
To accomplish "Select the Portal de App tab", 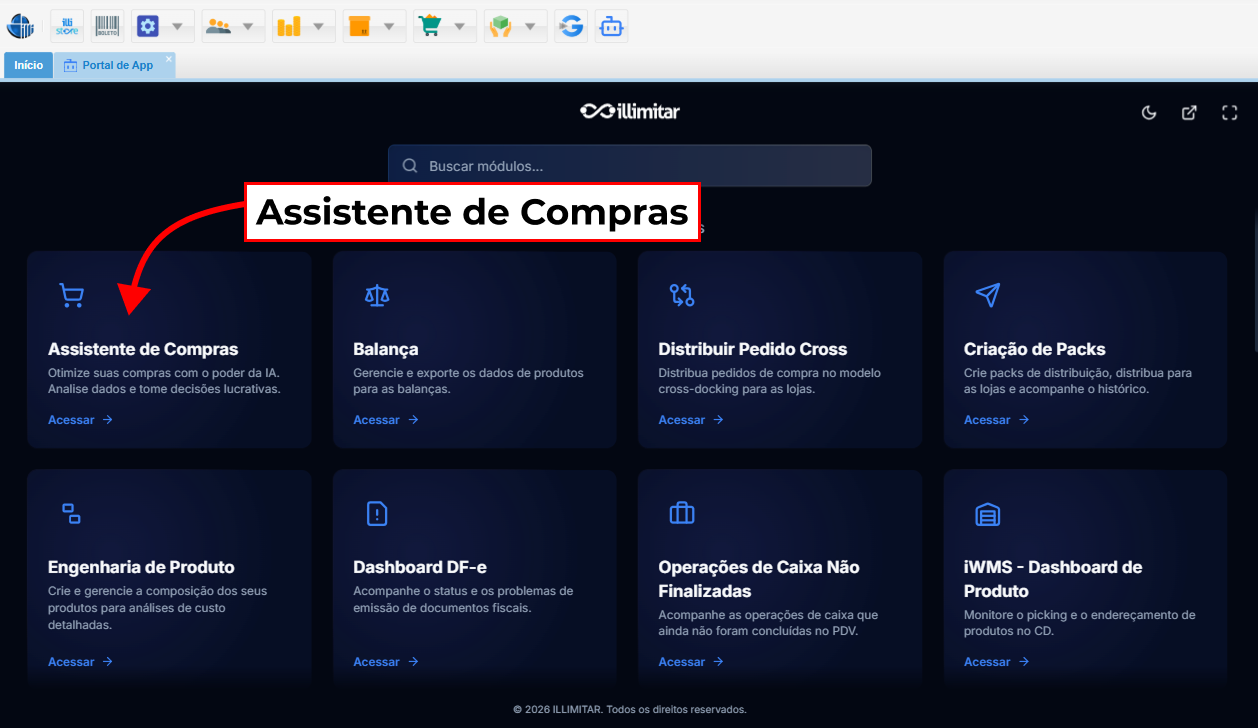I will pos(115,65).
